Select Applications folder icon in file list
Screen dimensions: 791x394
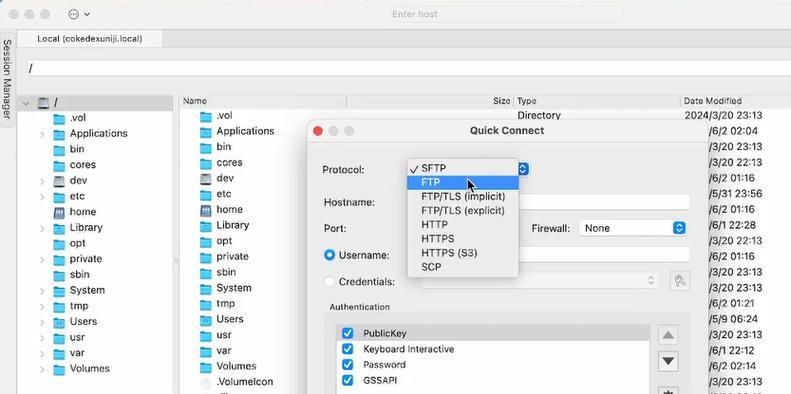pyautogui.click(x=205, y=132)
